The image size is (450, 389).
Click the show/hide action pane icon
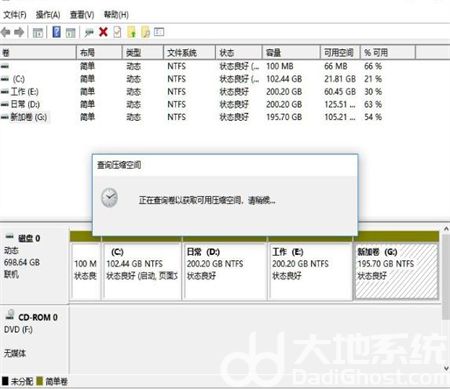click(x=70, y=33)
